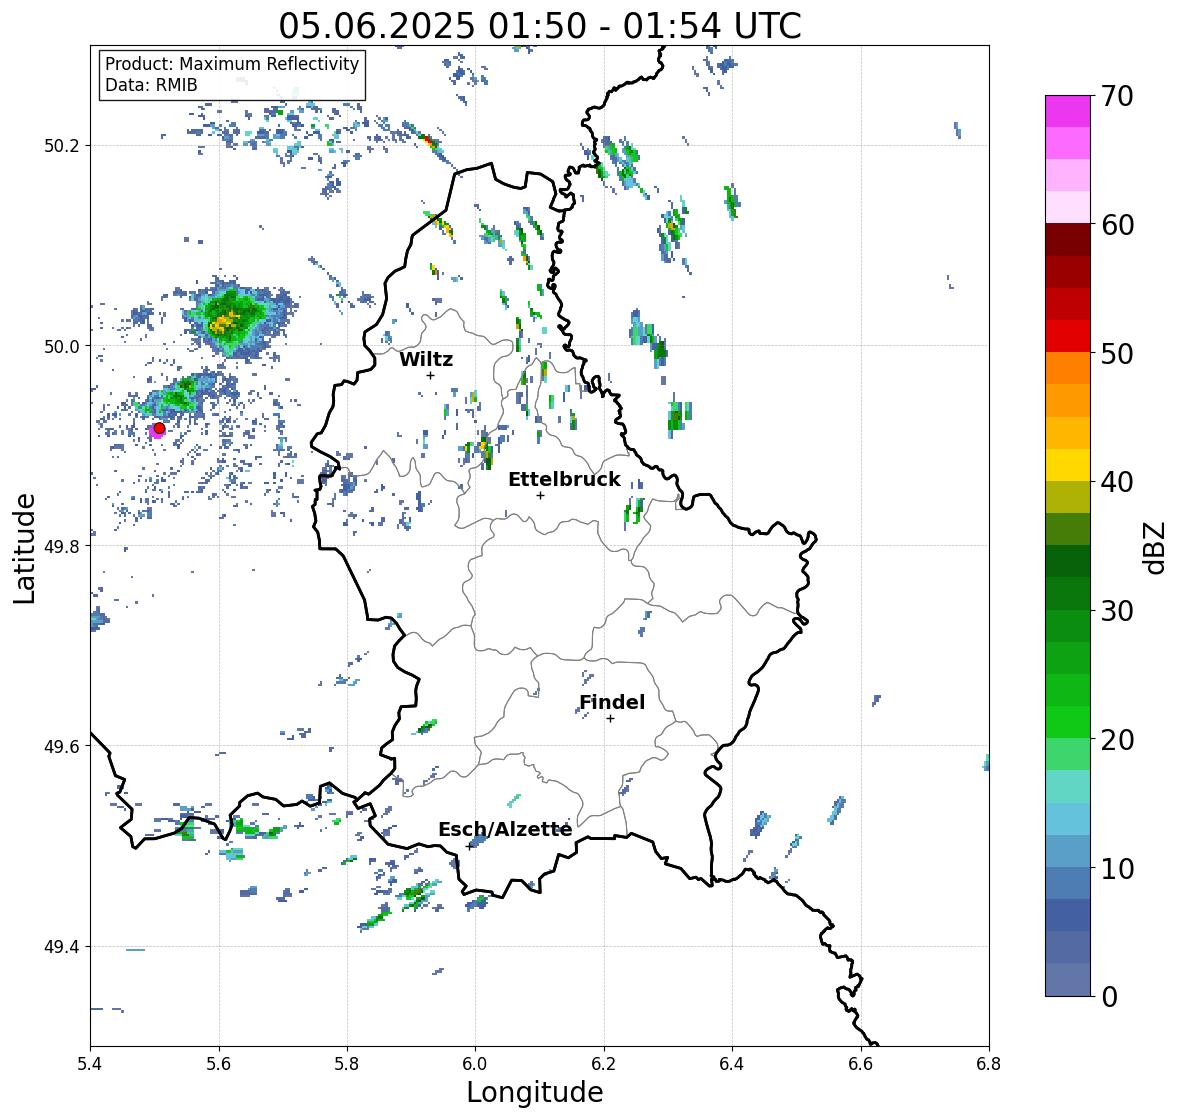Click 'Product: Maximum Reflectivity' legend text
The image size is (1179, 1117).
[x=232, y=64]
